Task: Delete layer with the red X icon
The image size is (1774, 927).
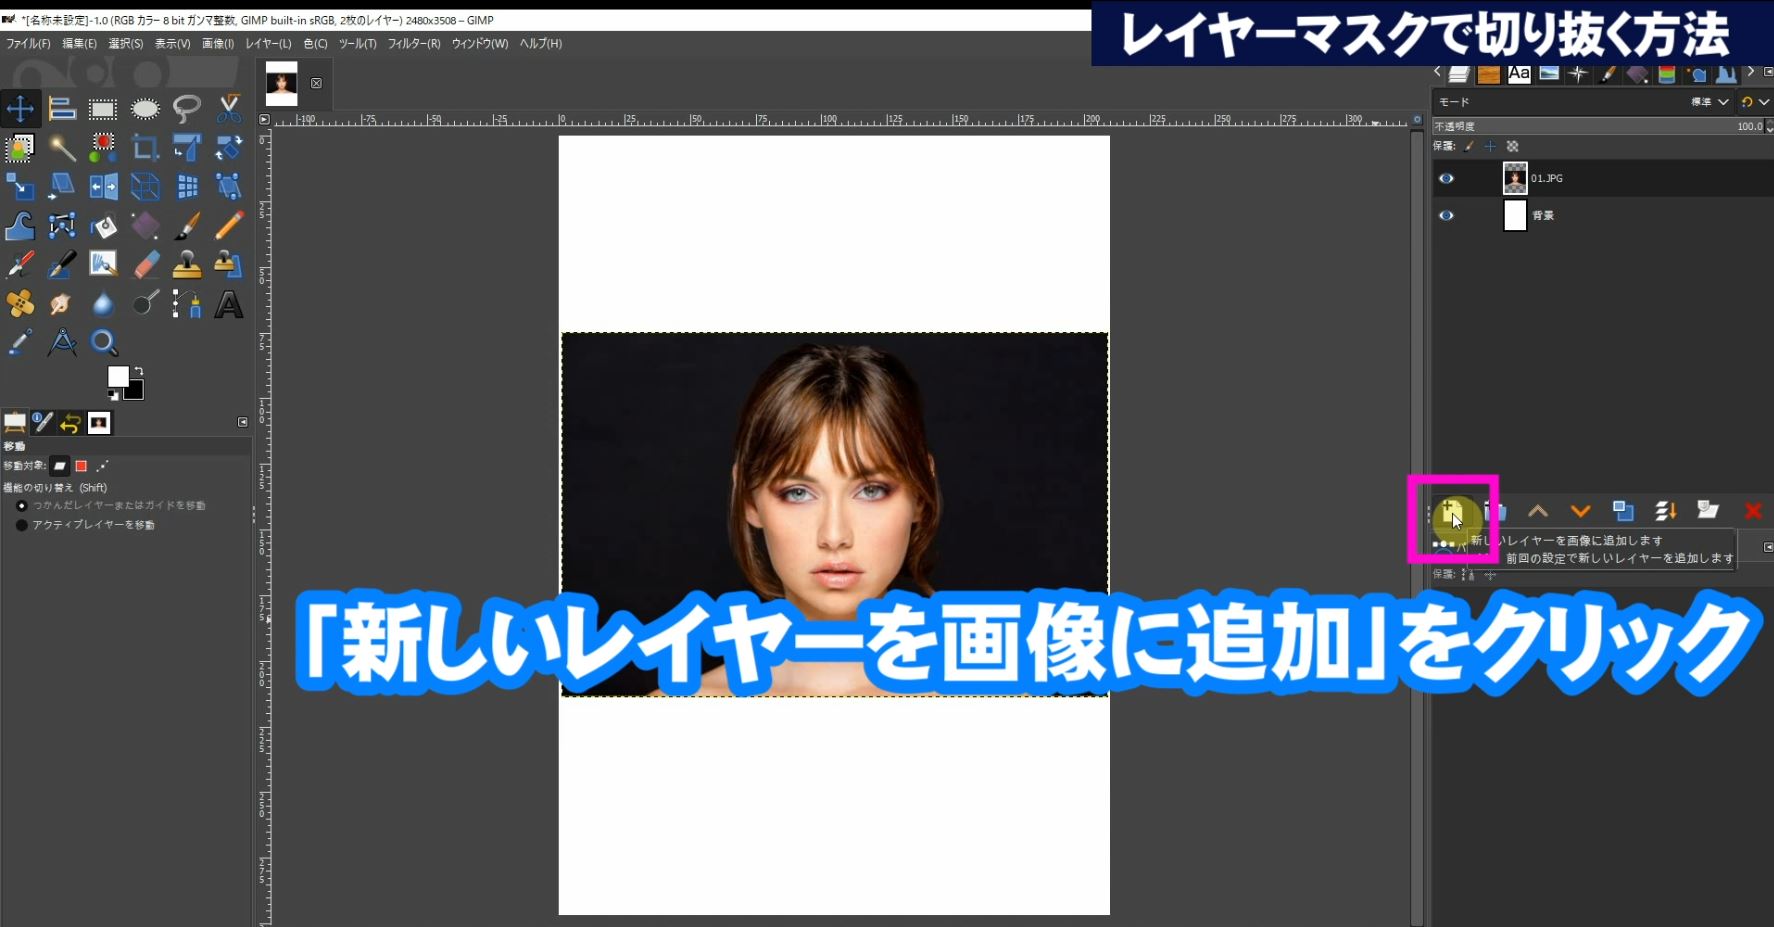Action: [x=1753, y=511]
